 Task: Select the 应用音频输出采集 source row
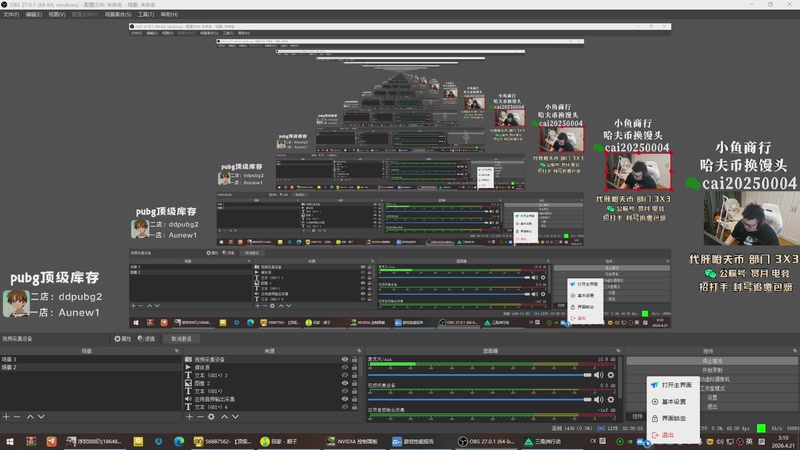click(270, 399)
